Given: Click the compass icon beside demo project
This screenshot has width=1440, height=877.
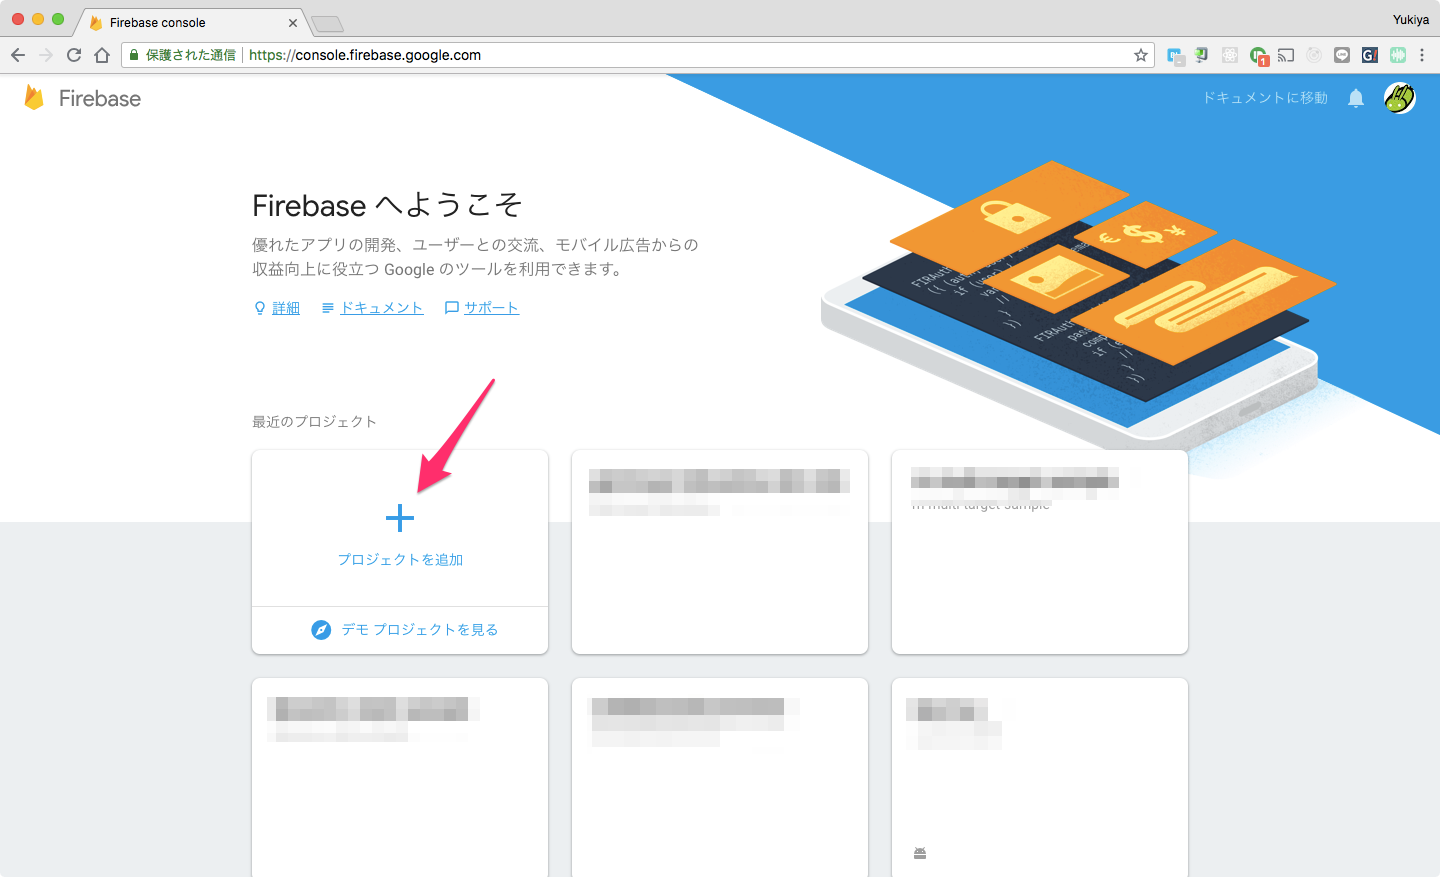Looking at the screenshot, I should pyautogui.click(x=321, y=630).
